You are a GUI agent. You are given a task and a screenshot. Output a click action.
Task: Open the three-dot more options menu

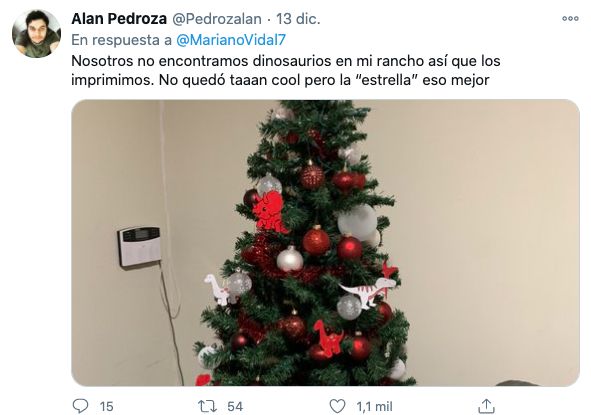(570, 18)
